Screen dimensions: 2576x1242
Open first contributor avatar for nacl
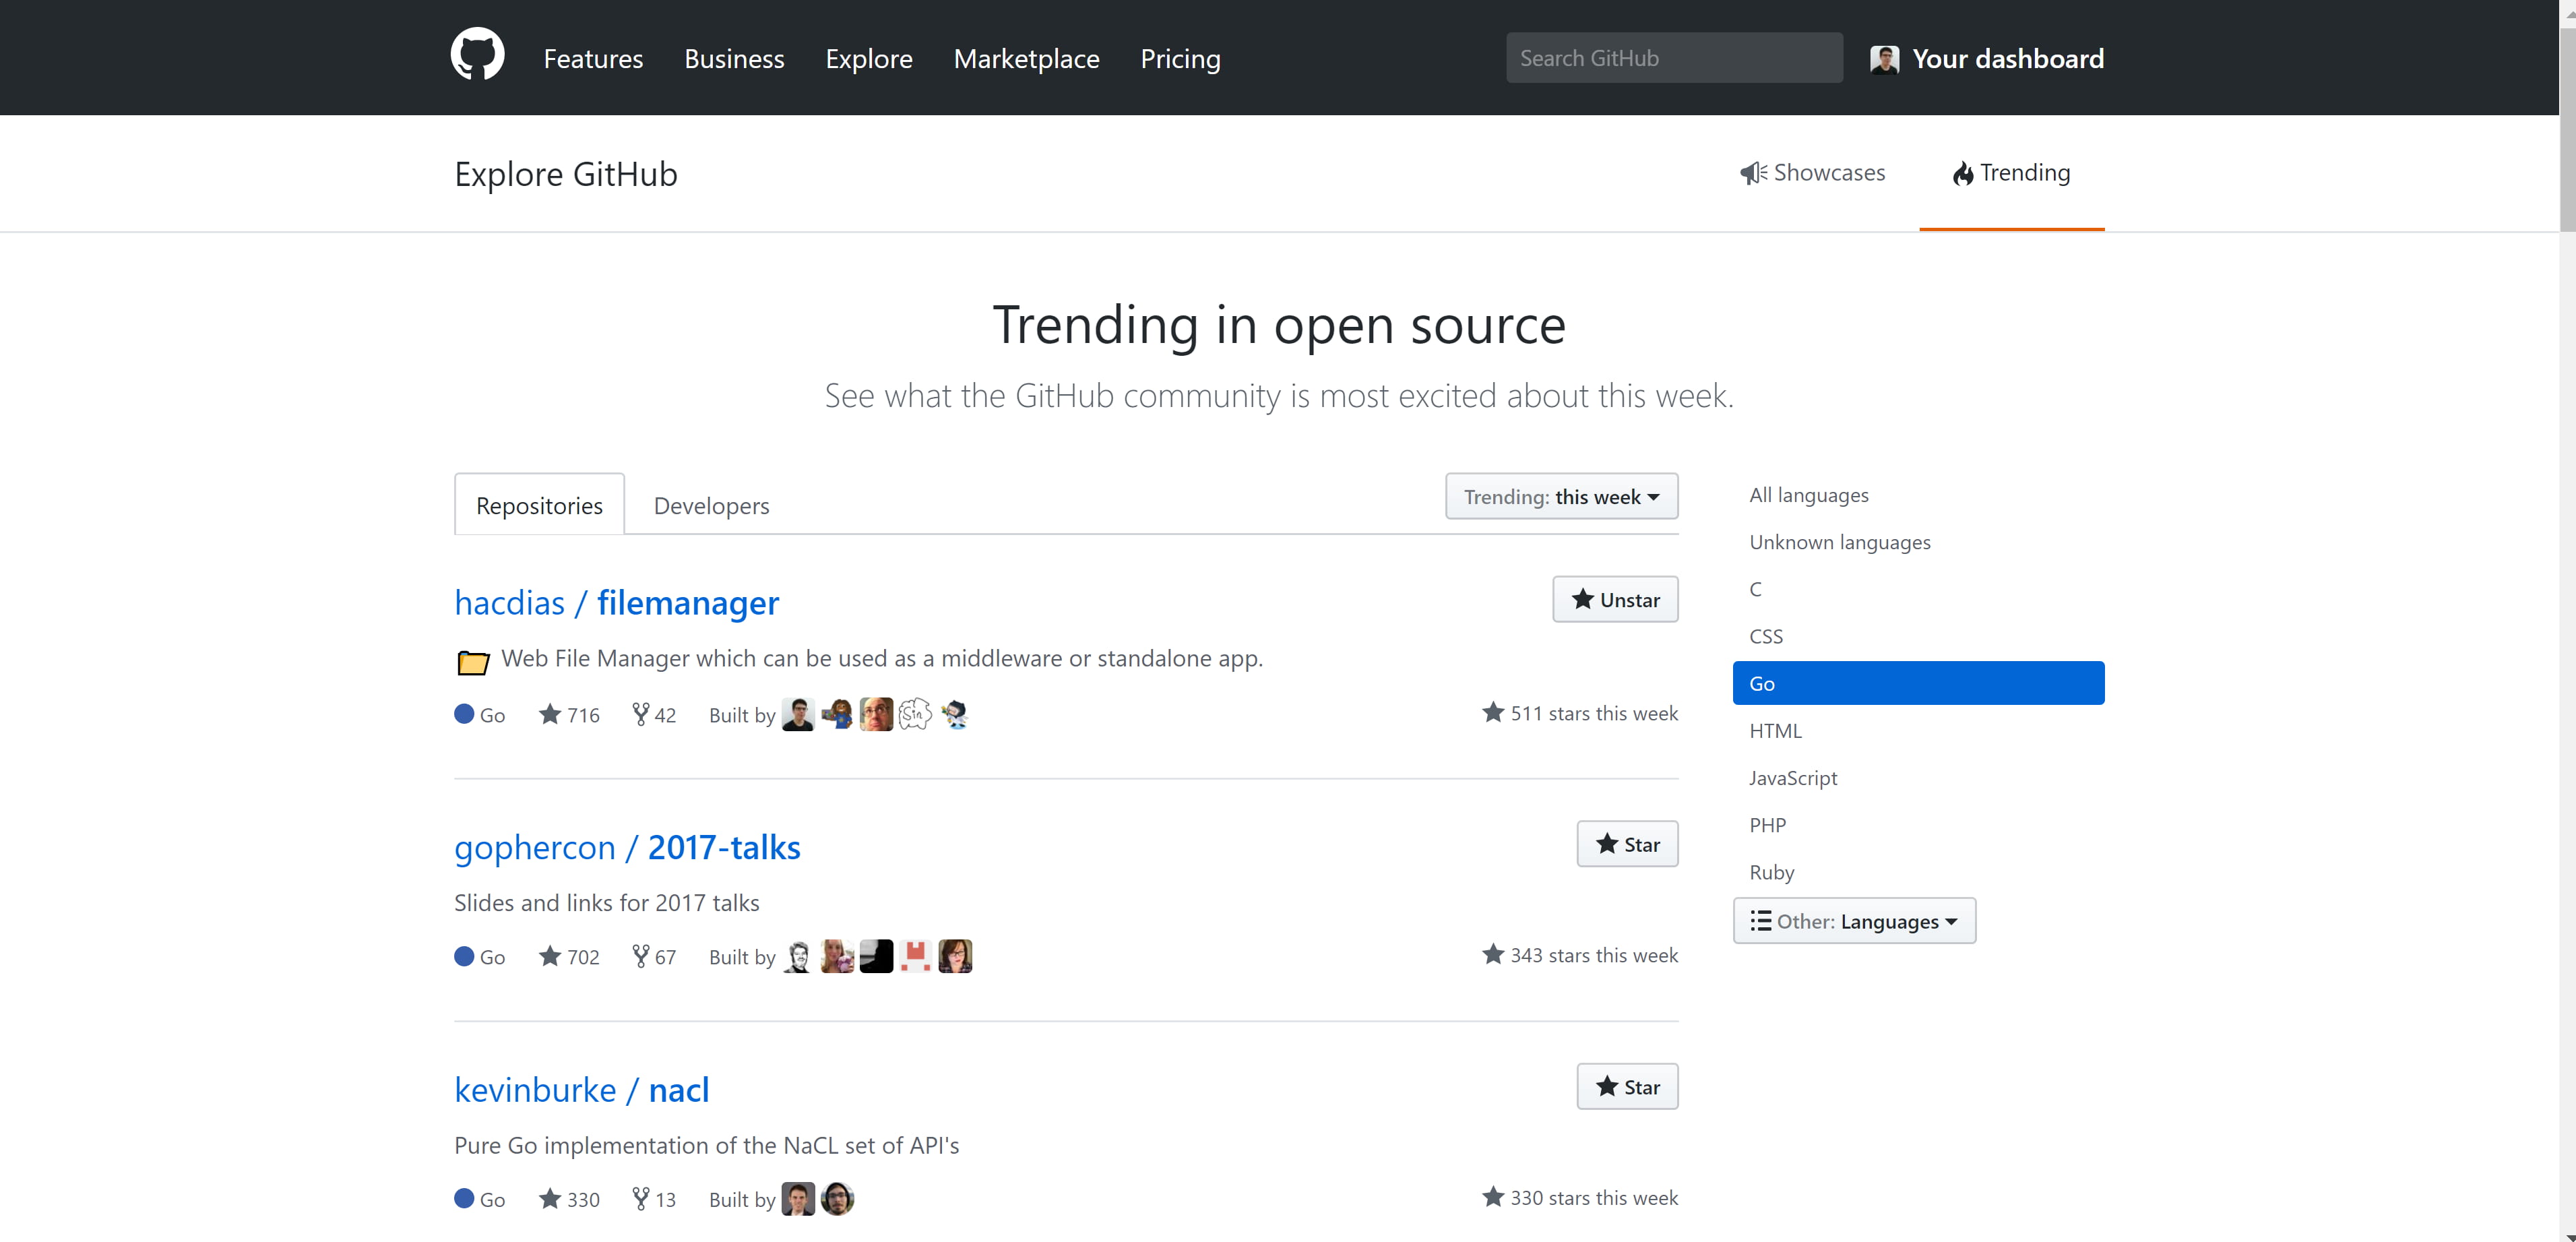[x=798, y=1198]
